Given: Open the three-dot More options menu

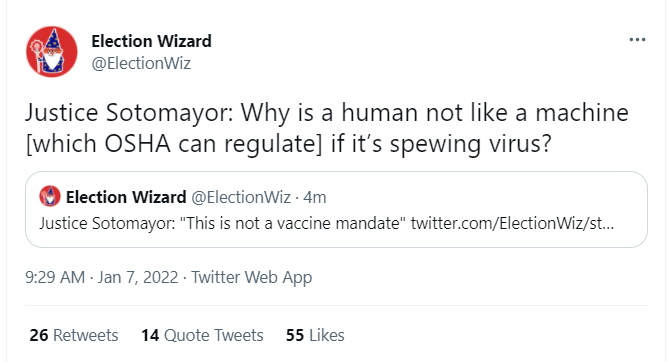Looking at the screenshot, I should (637, 40).
